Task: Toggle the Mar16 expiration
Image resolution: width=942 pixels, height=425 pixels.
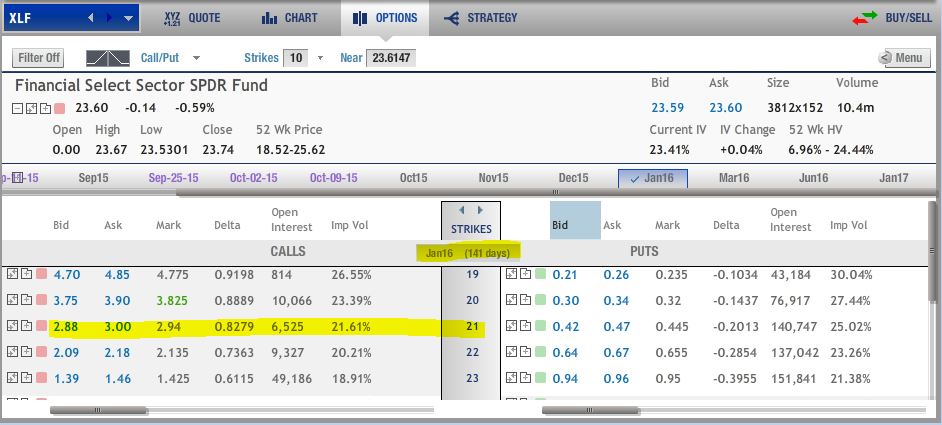Action: pyautogui.click(x=734, y=178)
